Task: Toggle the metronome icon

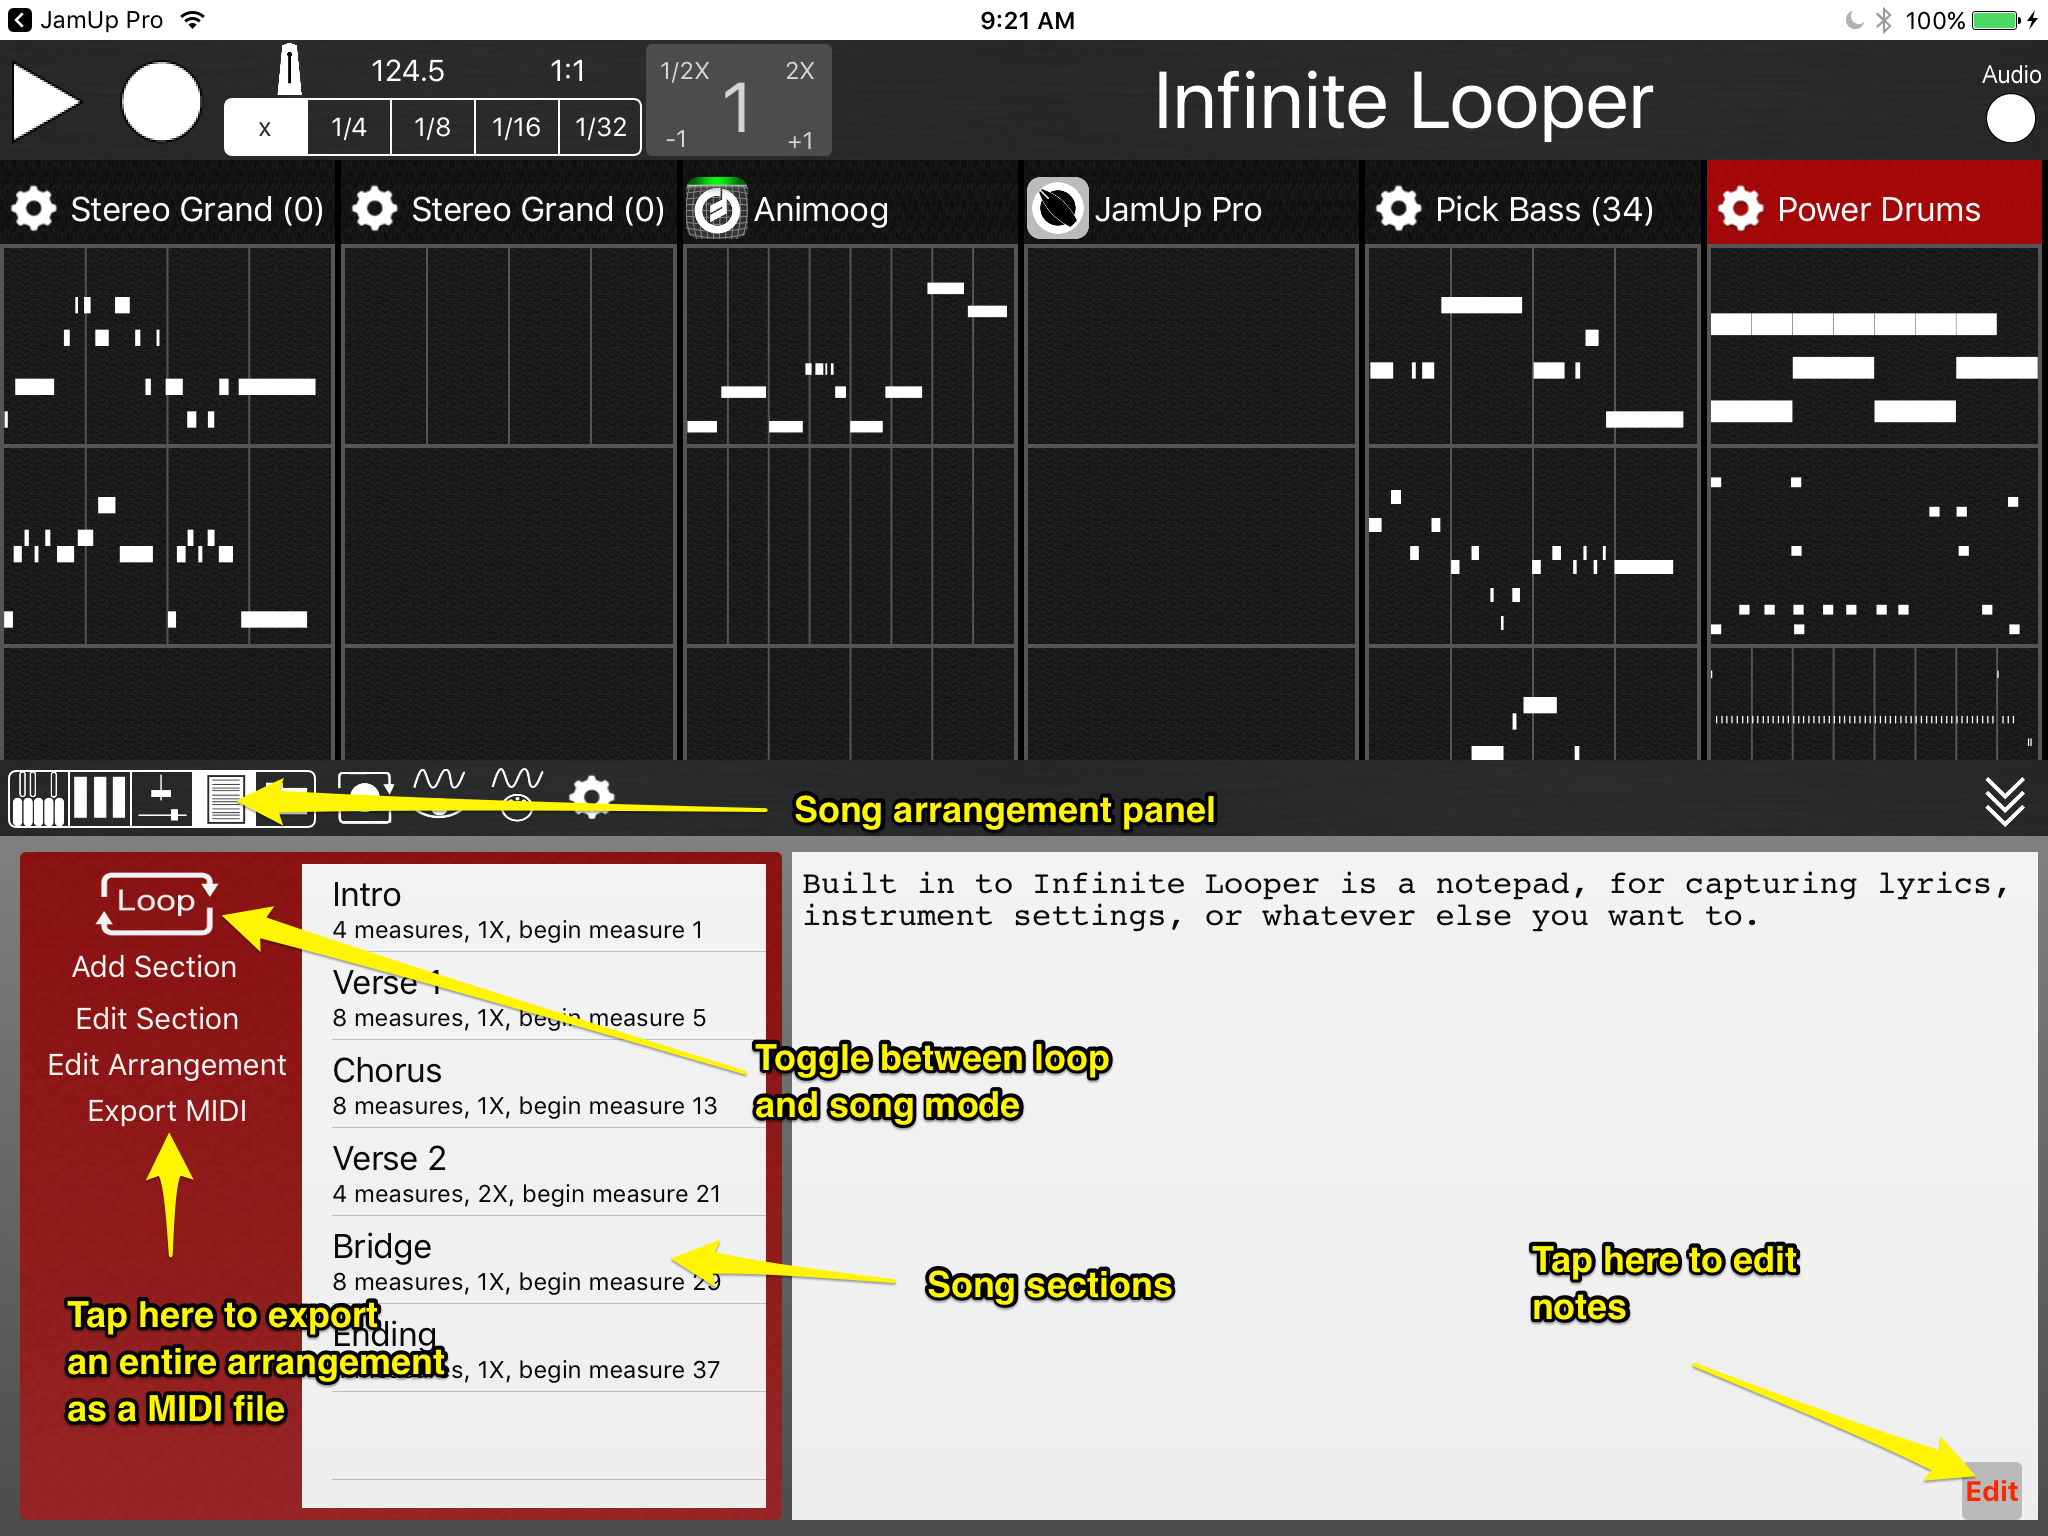Action: point(289,70)
